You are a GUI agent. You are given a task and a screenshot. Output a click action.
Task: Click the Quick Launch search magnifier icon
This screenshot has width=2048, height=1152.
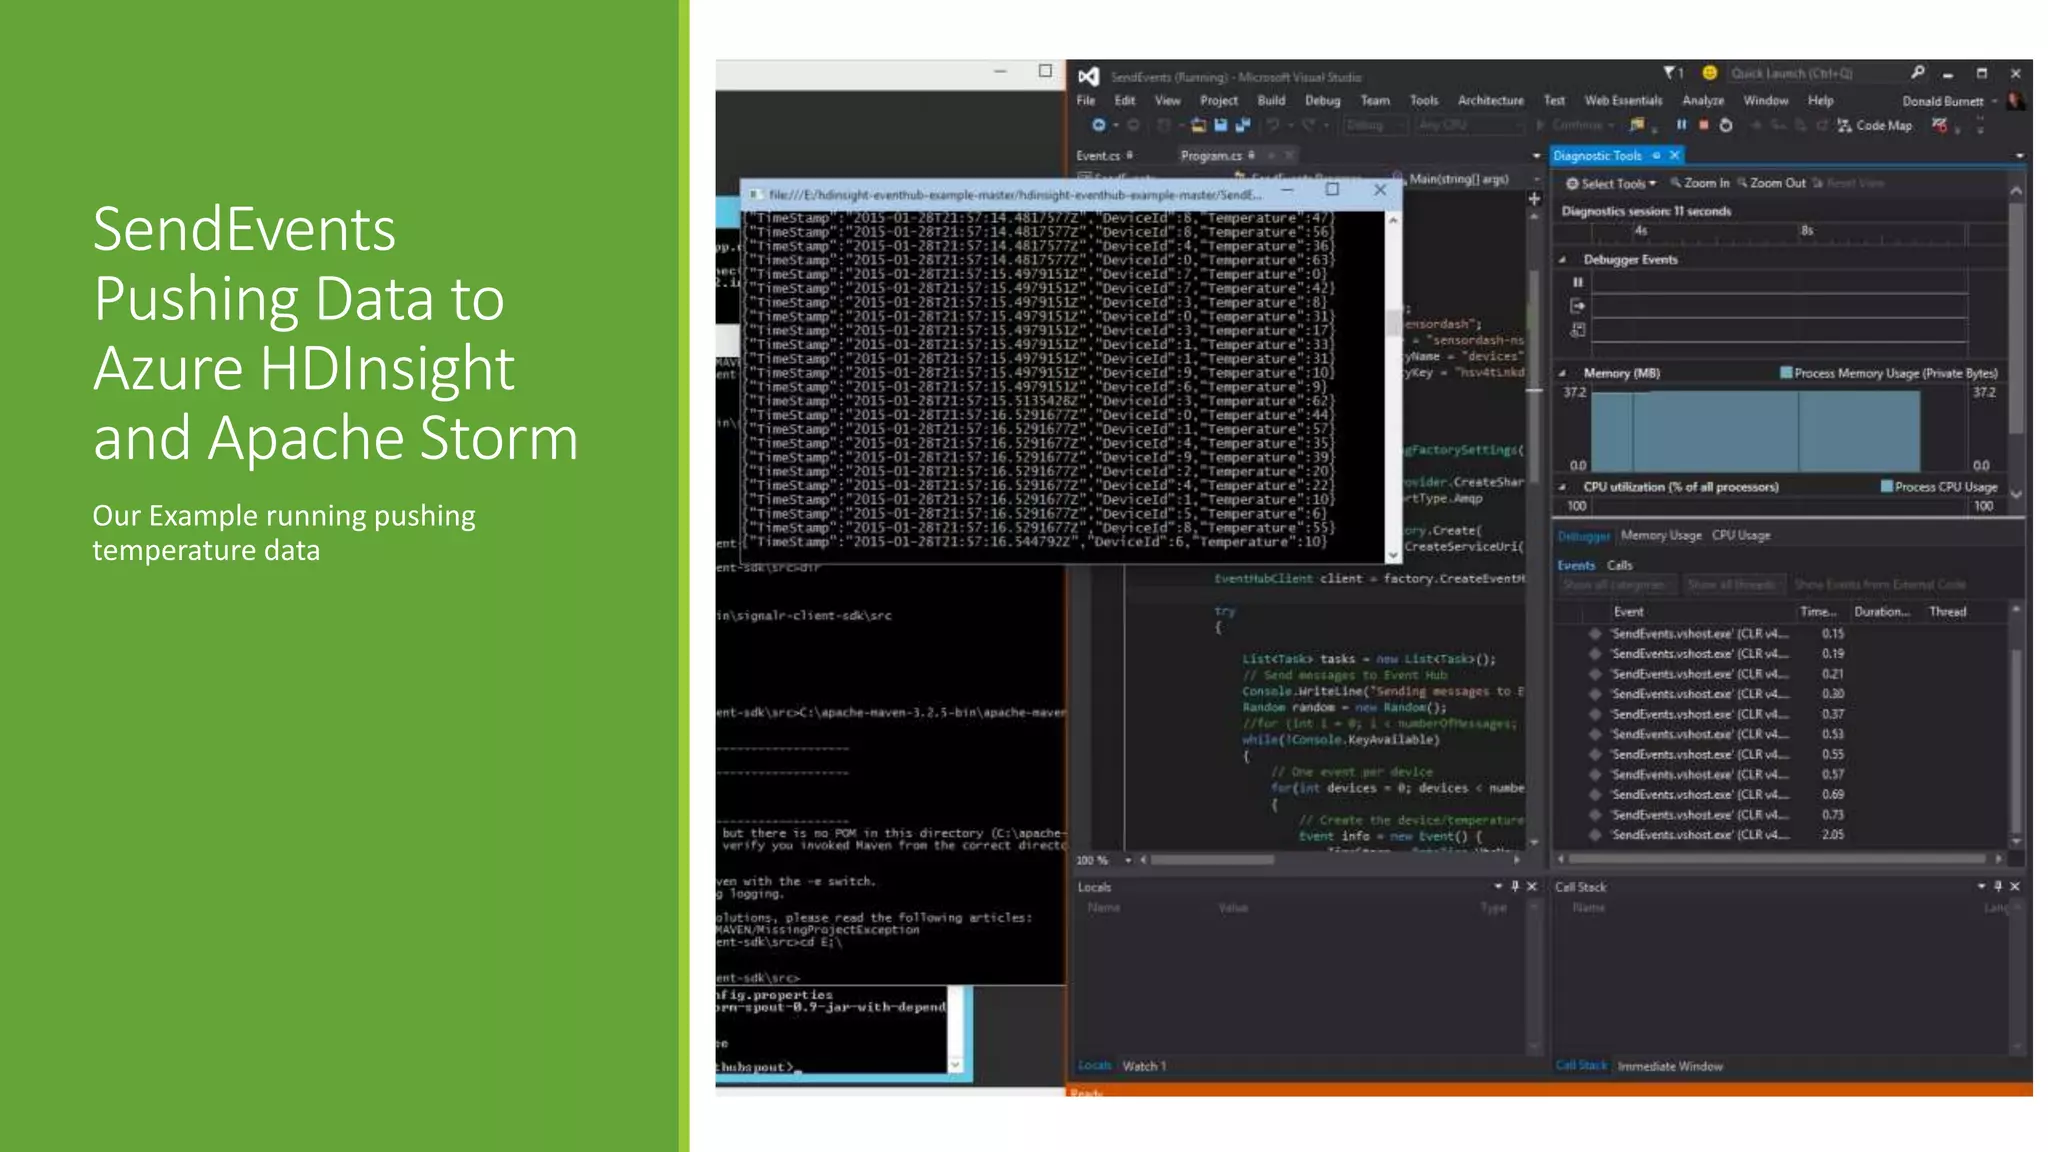coord(1917,73)
